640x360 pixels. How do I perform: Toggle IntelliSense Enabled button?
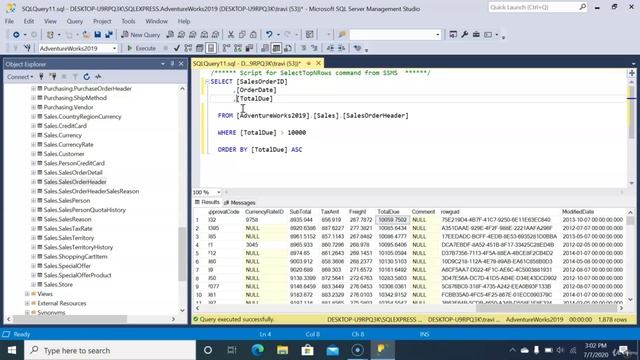[x=211, y=48]
